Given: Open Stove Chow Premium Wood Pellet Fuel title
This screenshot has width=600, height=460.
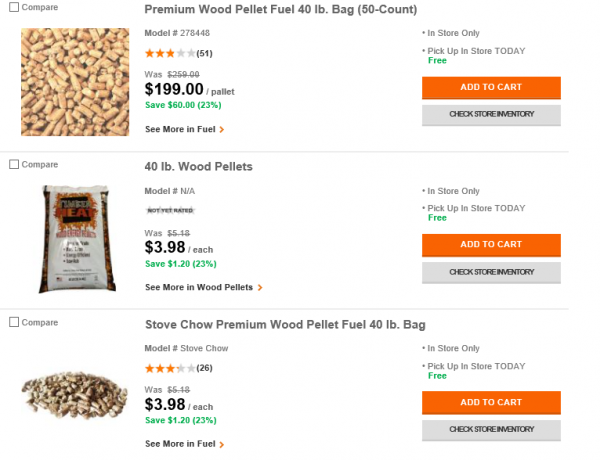Looking at the screenshot, I should pyautogui.click(x=285, y=325).
